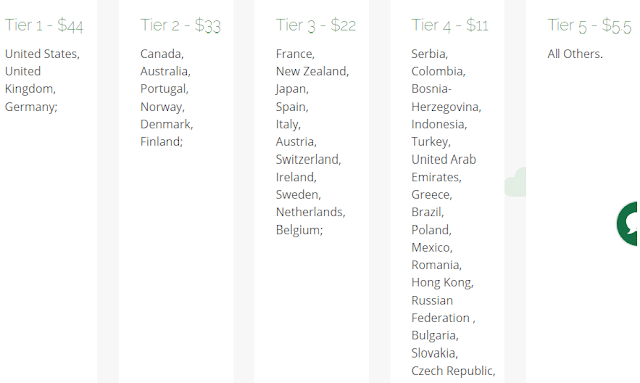This screenshot has height=383, width=640.
Task: Click United Arab Emirates entry
Action: click(x=444, y=168)
